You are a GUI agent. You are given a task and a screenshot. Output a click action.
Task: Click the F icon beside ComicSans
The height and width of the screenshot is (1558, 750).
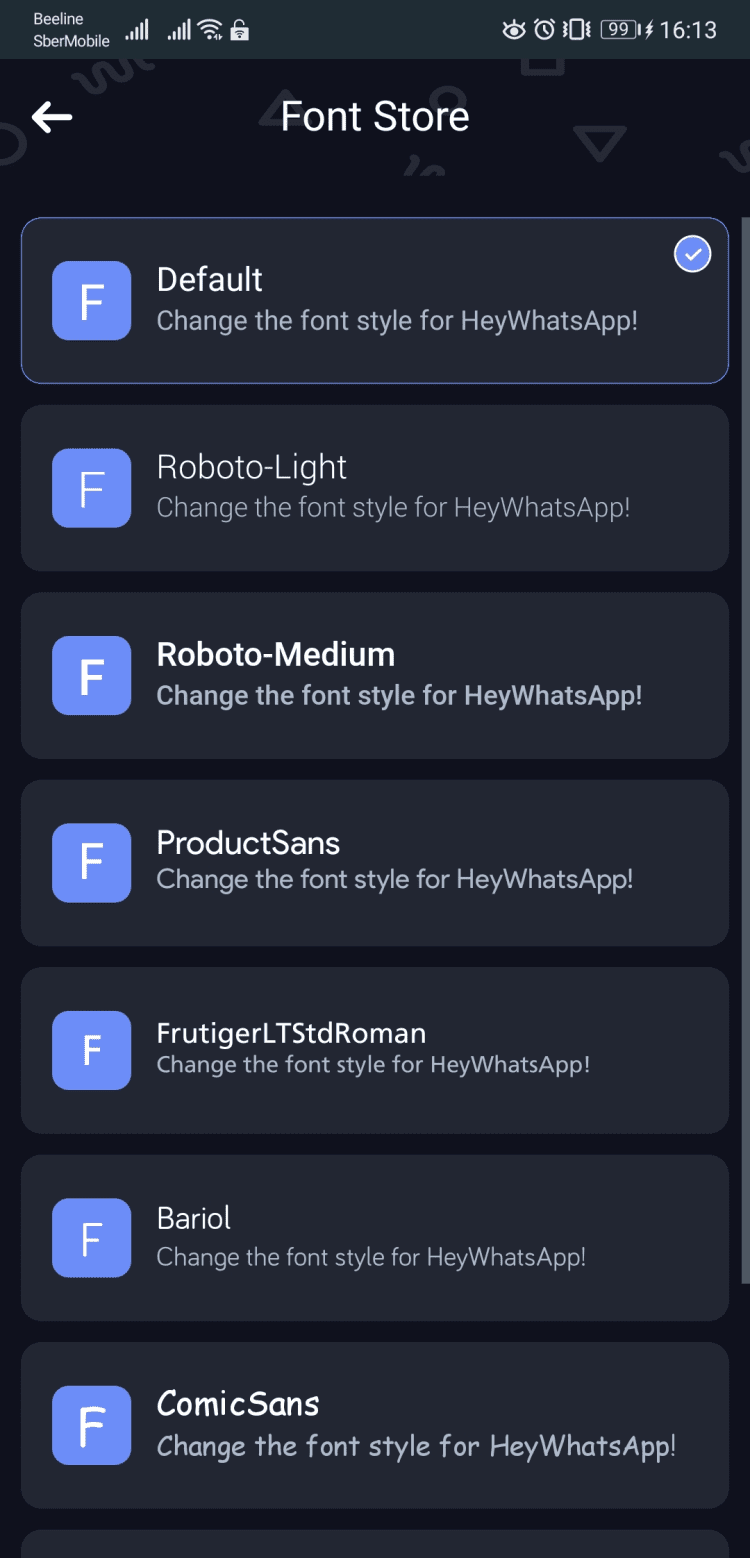click(91, 1425)
